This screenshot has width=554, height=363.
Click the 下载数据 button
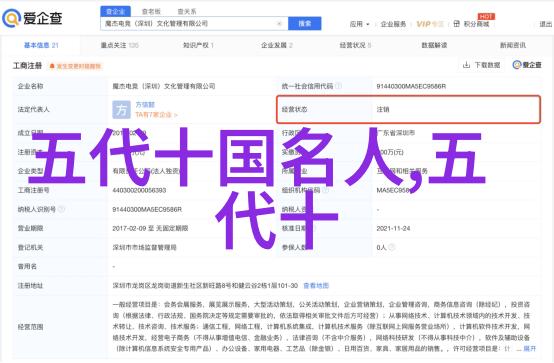tap(482, 65)
